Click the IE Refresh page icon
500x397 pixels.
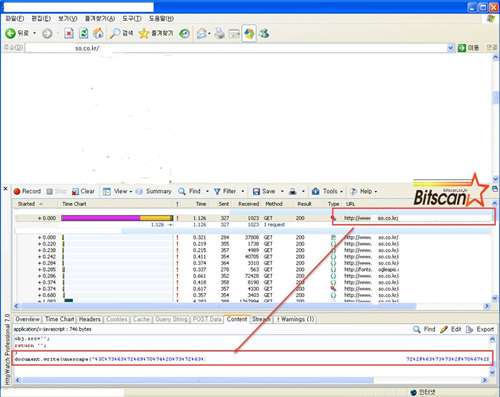(x=84, y=33)
